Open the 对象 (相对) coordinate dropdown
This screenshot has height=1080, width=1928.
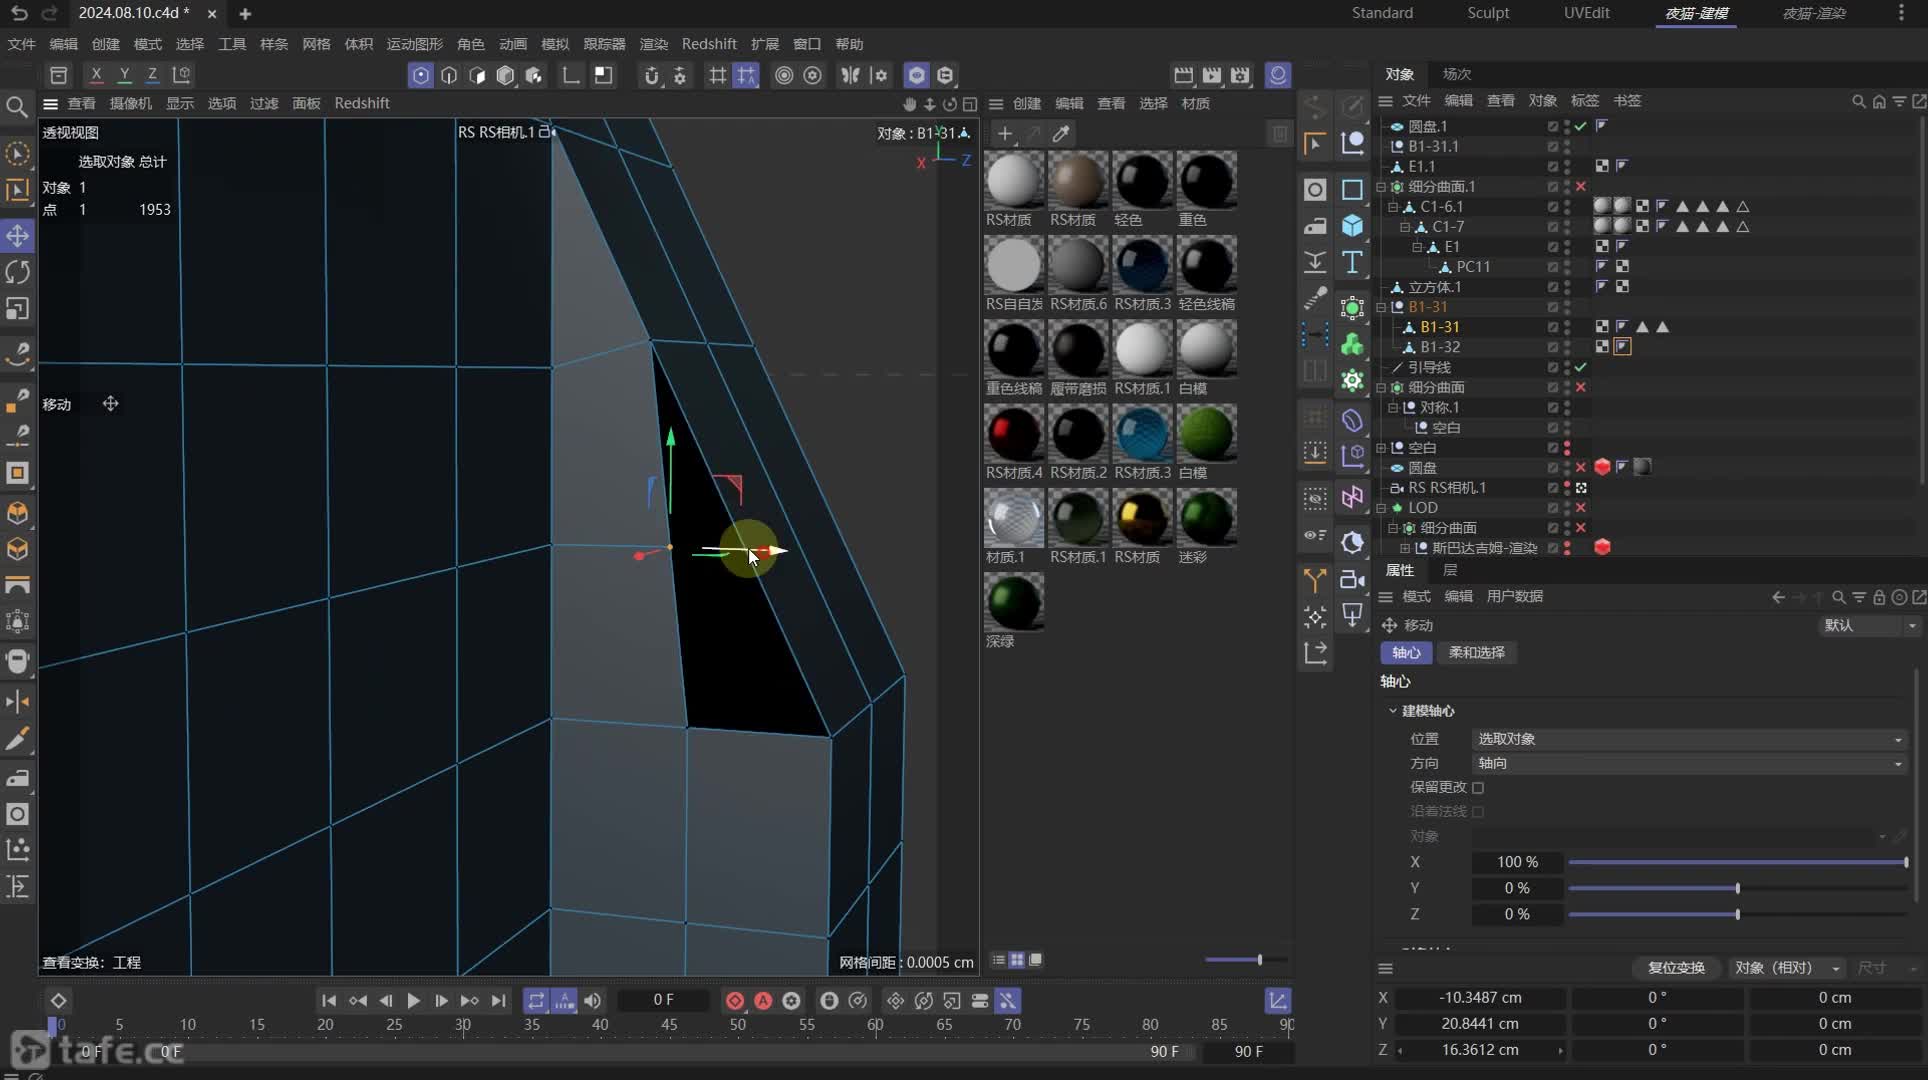point(1787,968)
